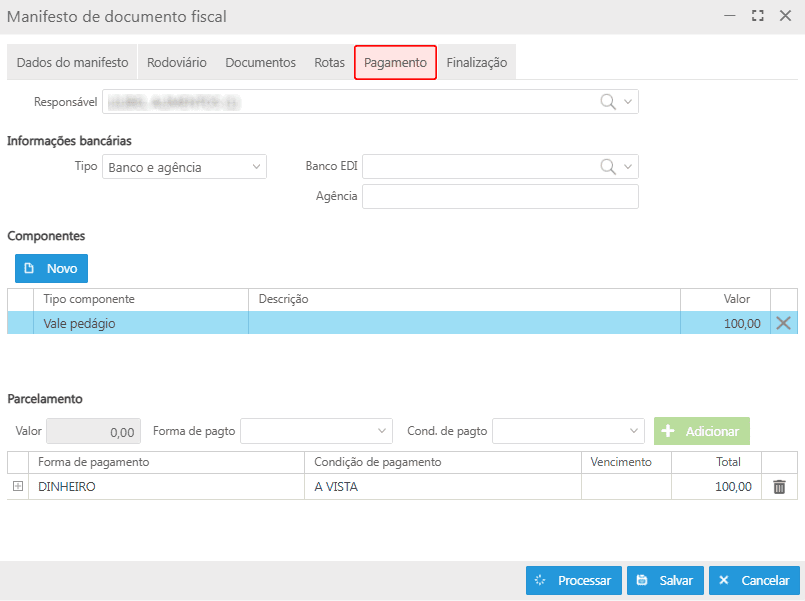Click the Novo component button

click(x=51, y=269)
